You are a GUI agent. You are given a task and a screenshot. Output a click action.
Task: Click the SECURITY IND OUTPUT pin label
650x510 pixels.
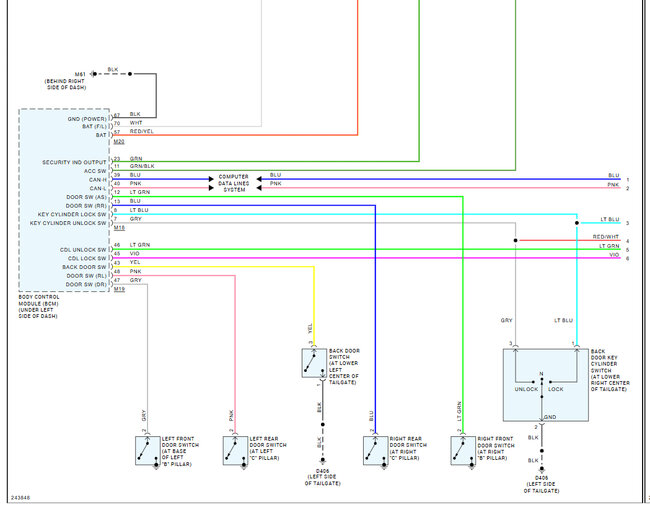pyautogui.click(x=74, y=163)
